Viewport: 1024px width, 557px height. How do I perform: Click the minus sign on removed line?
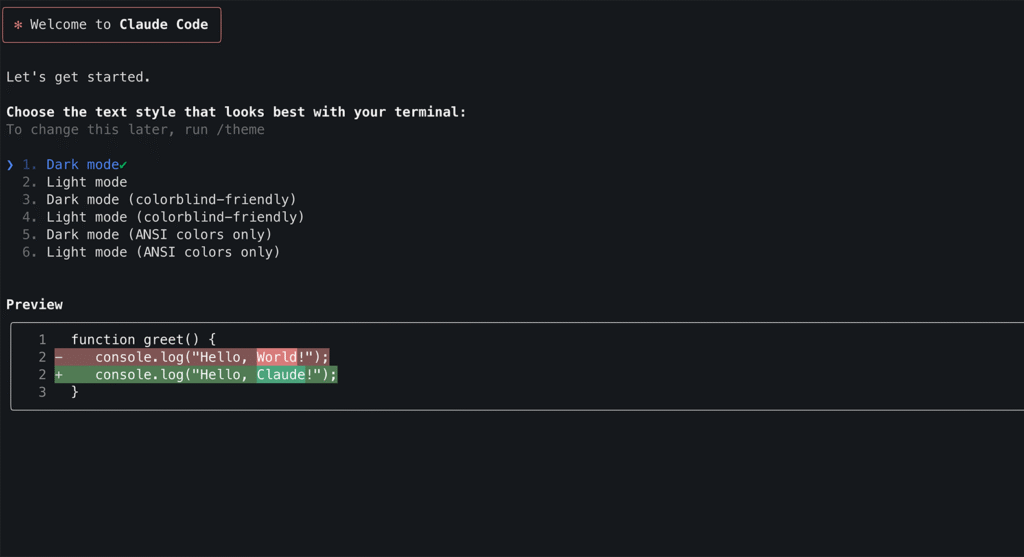pos(59,357)
